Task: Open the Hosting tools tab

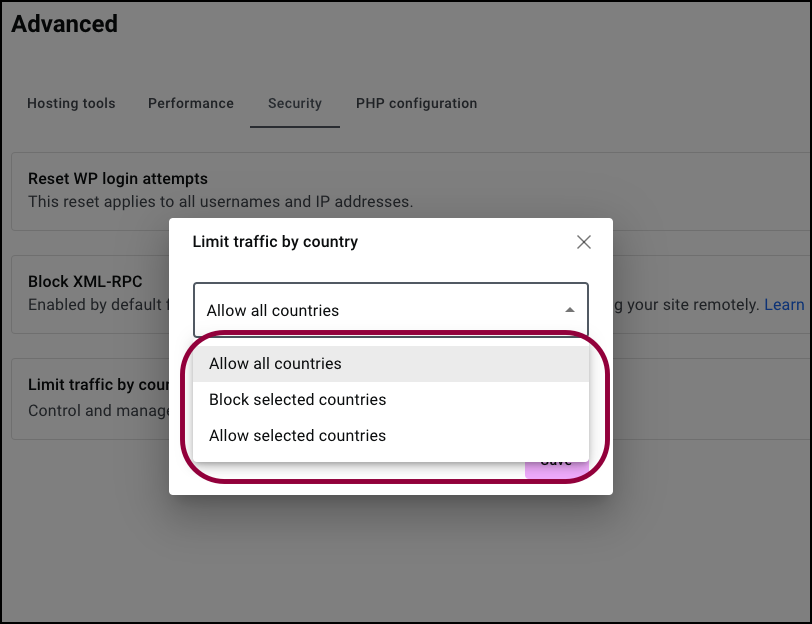Action: tap(71, 104)
